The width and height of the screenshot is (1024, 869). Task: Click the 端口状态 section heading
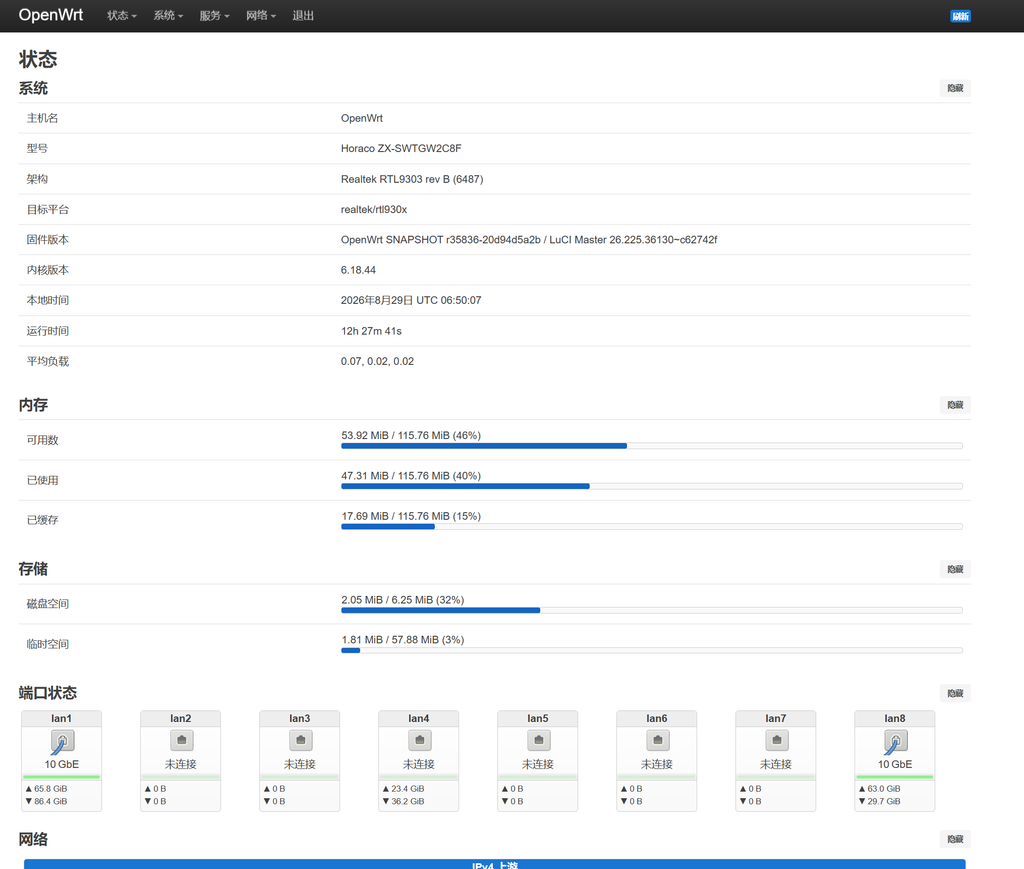[x=48, y=693]
